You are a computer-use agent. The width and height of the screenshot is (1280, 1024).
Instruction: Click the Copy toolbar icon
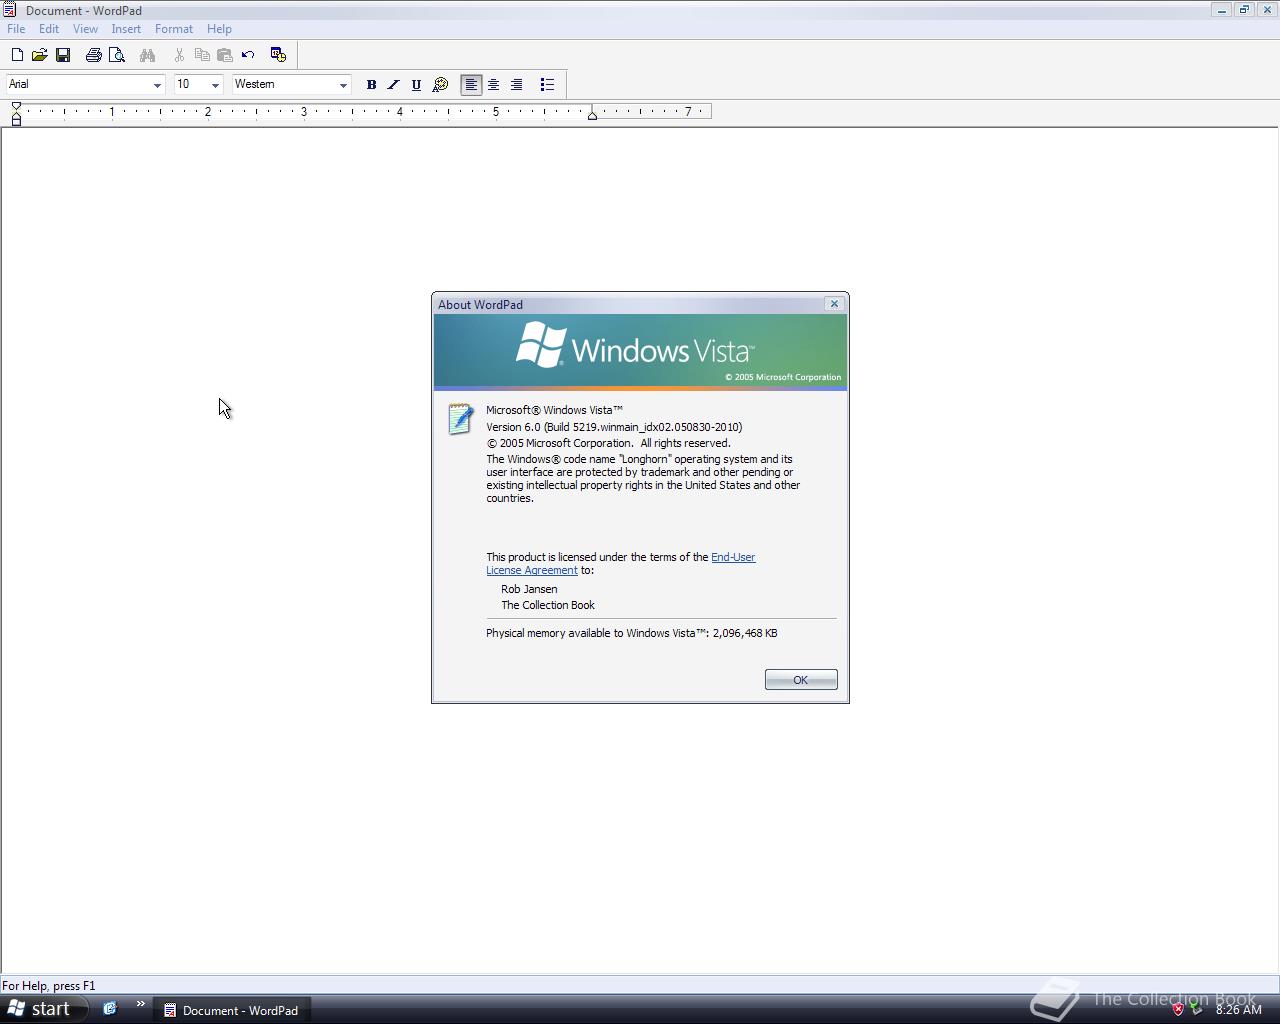point(202,55)
